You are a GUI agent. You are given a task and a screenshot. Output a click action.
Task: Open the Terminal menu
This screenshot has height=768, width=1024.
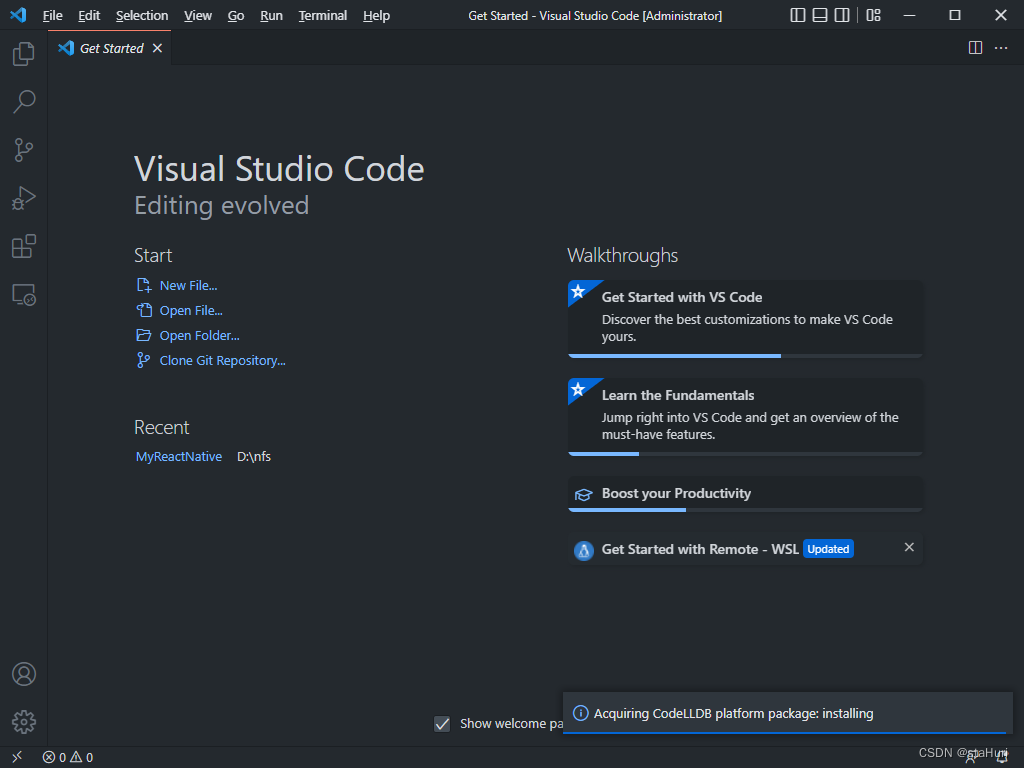pos(323,16)
